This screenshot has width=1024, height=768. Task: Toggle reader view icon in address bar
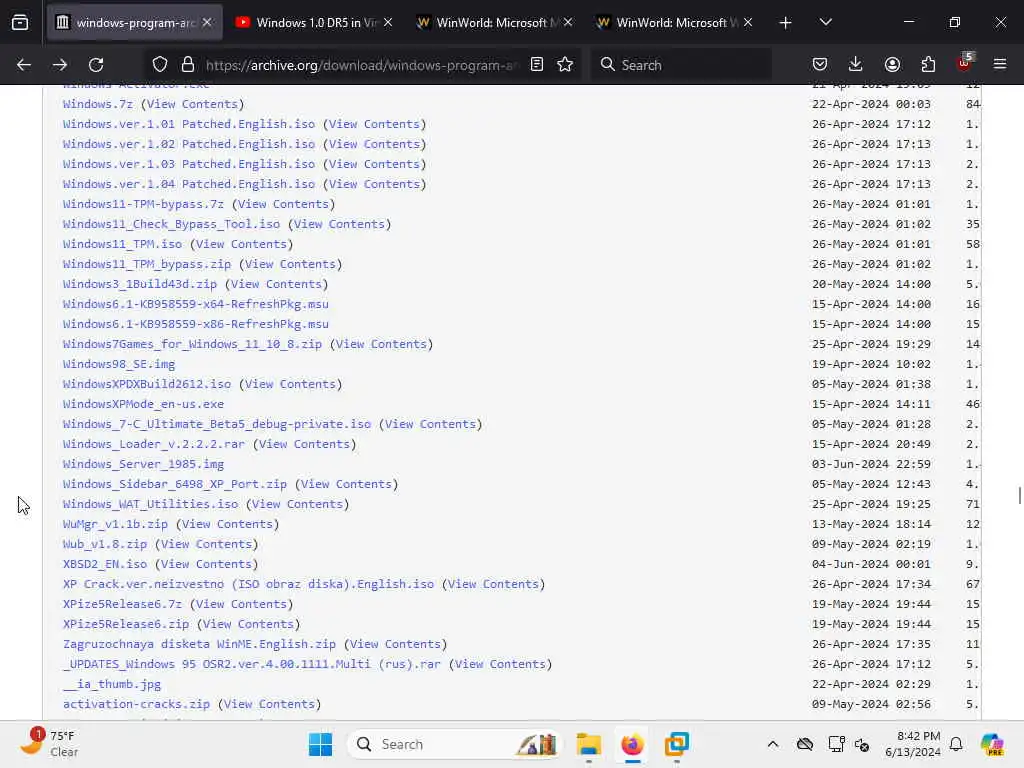pyautogui.click(x=537, y=65)
